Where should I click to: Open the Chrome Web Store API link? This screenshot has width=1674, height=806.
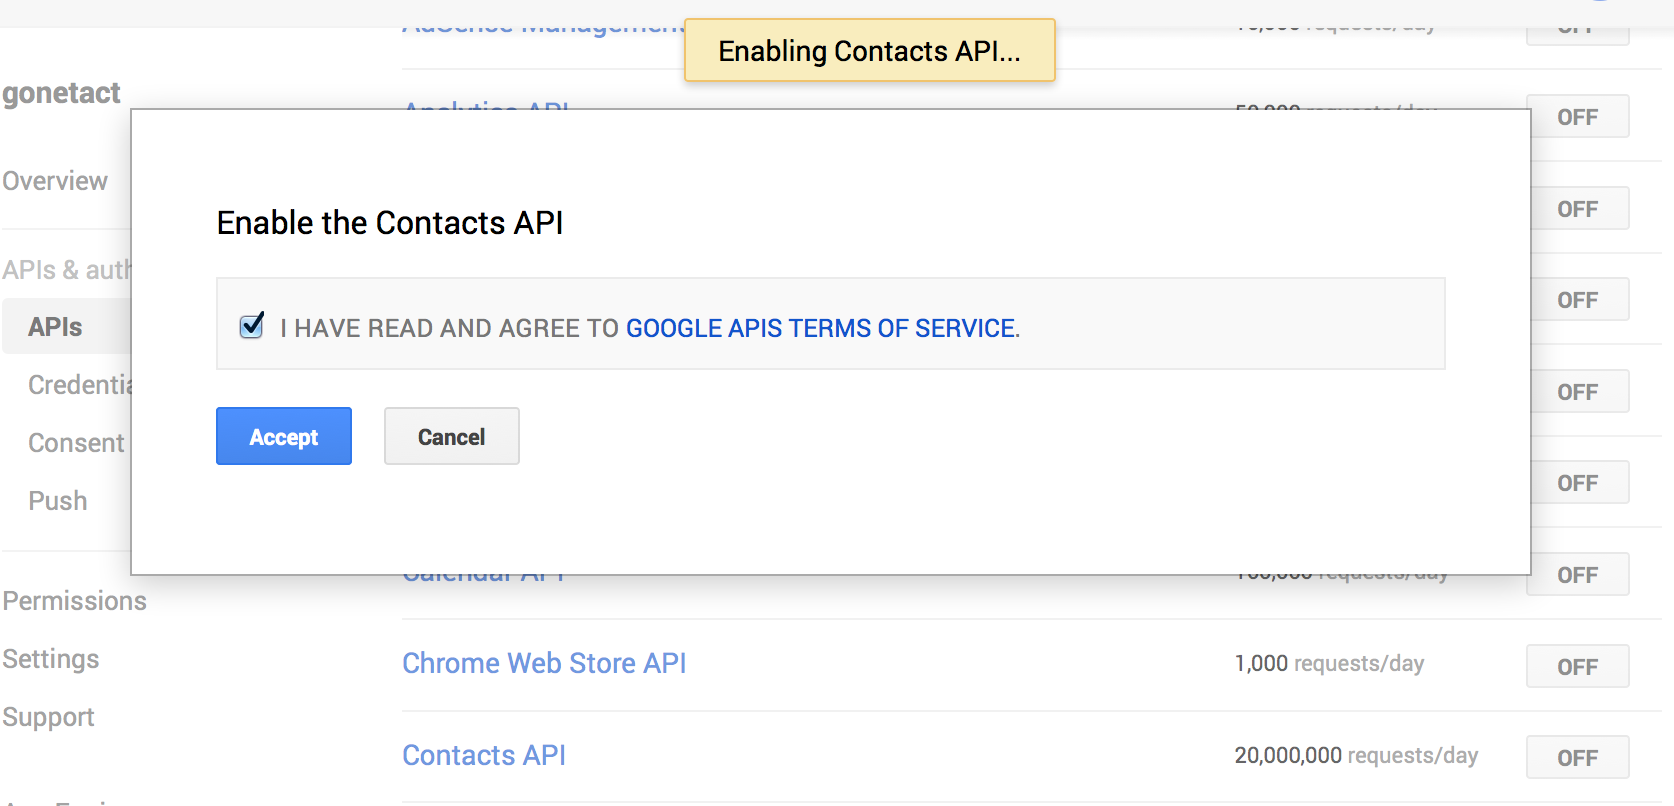[x=544, y=663]
